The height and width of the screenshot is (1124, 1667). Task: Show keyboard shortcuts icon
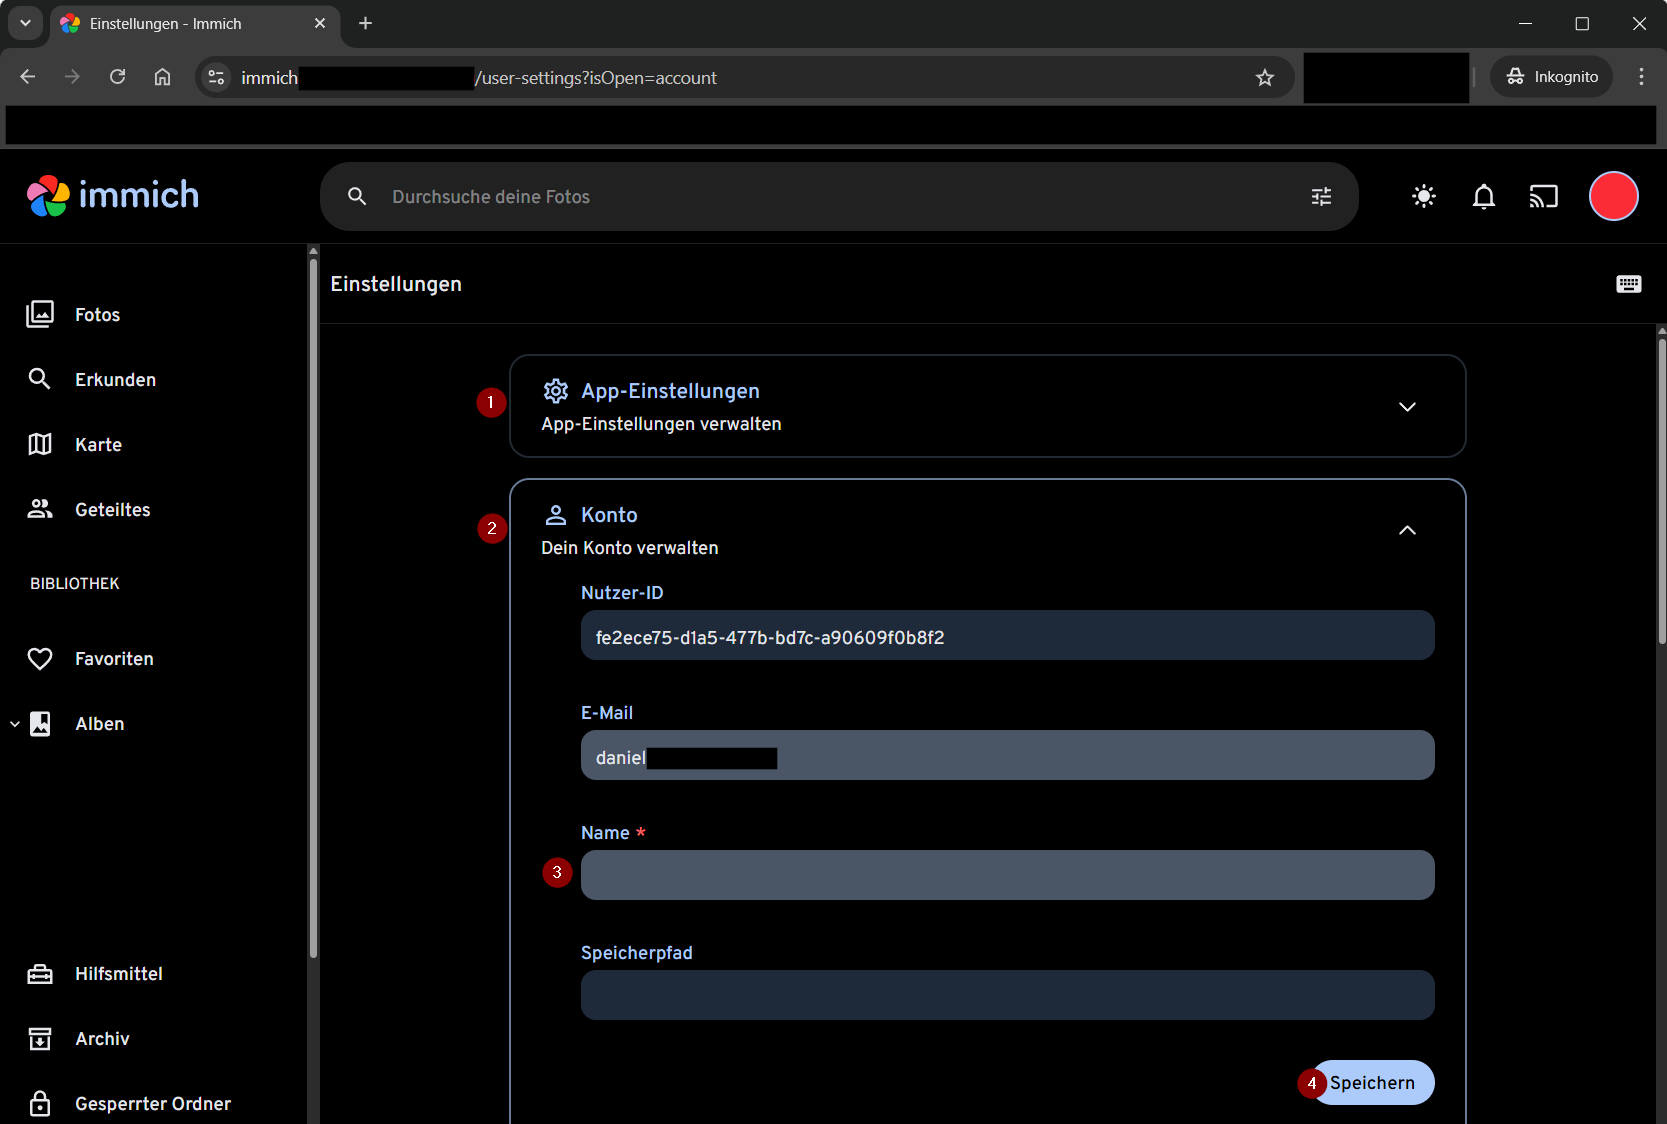coord(1629,284)
